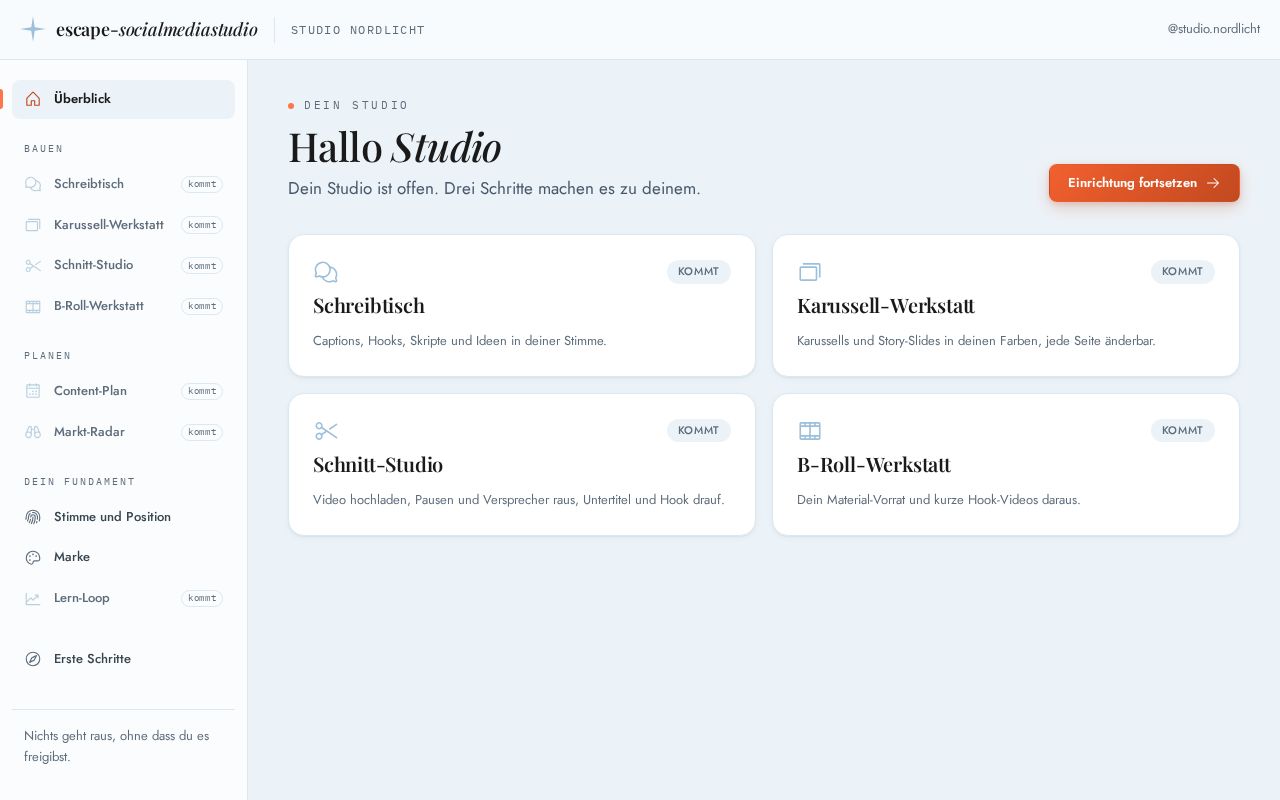Screen dimensions: 1280x800
Task: Click the film strip icon beside B-Roll-Werkstatt in sidebar
Action: tap(33, 306)
